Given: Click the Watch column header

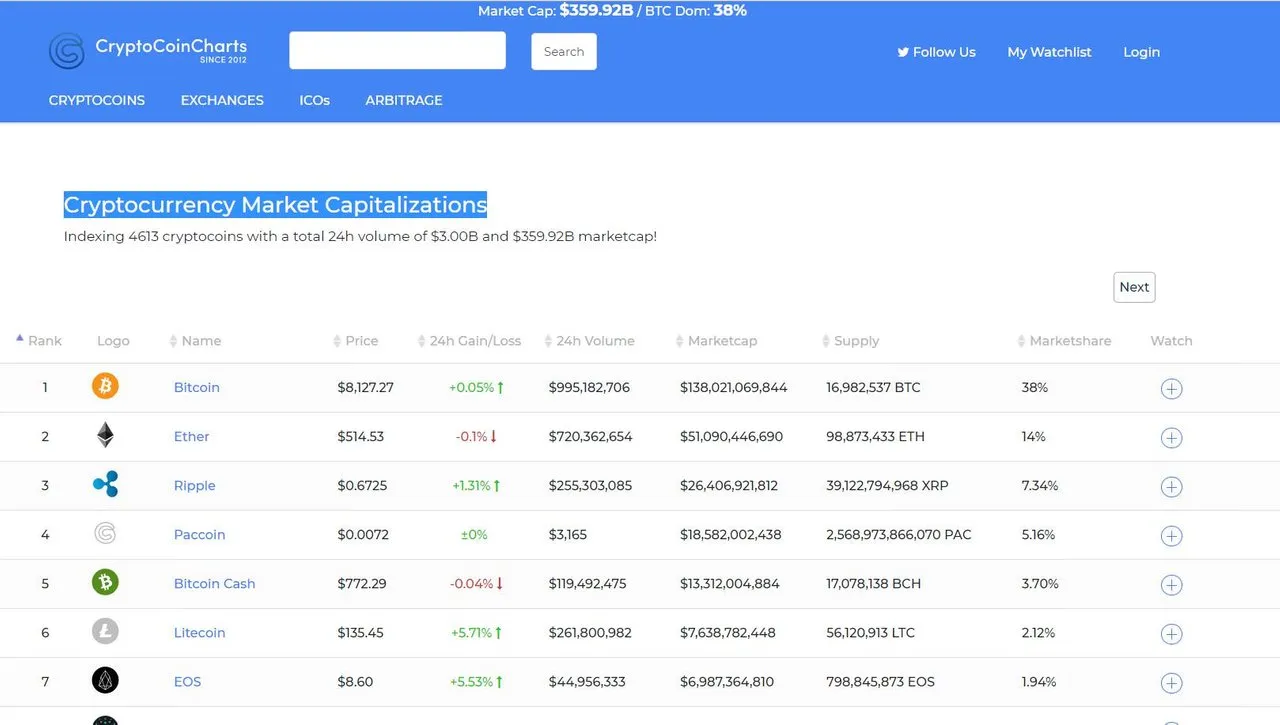Looking at the screenshot, I should [x=1171, y=341].
